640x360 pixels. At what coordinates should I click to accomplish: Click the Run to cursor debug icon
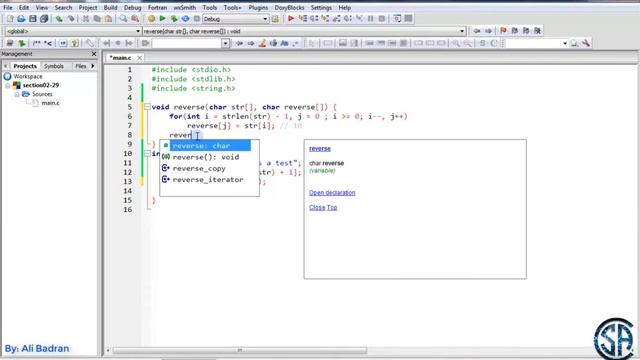coord(302,19)
